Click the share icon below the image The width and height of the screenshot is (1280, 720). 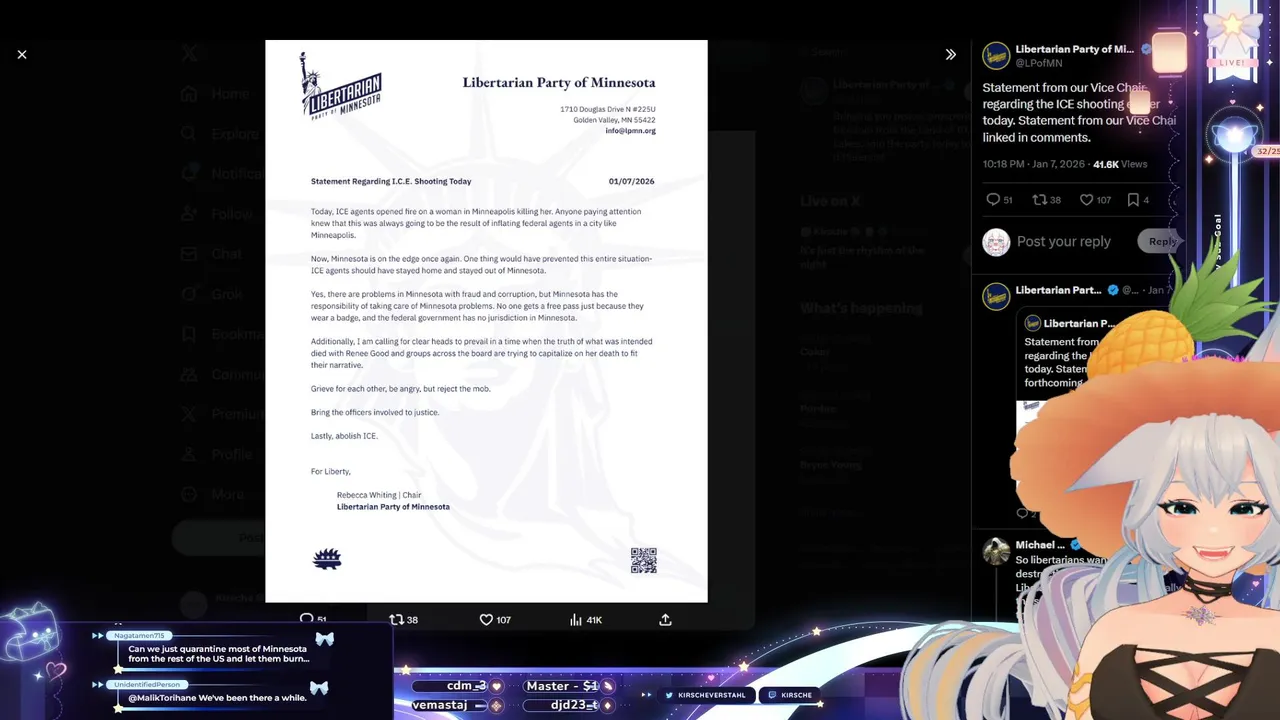tap(665, 619)
